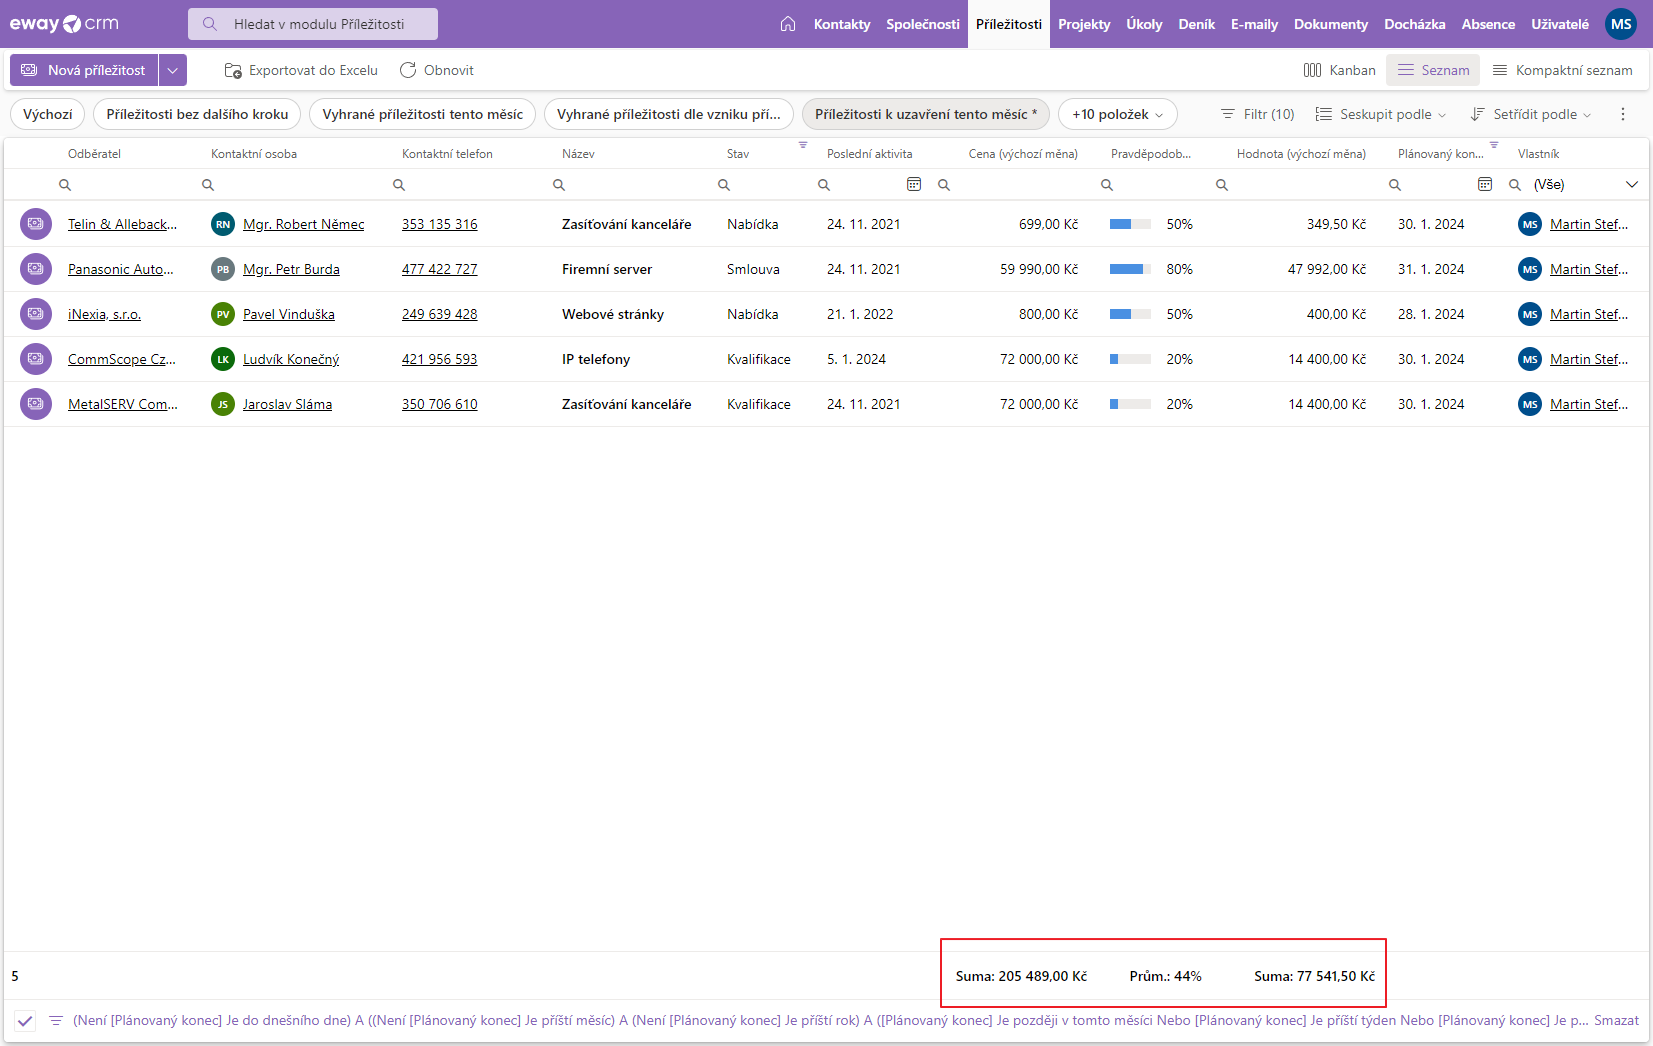
Task: Switch to Kompaktní seznam view
Action: click(x=1562, y=70)
